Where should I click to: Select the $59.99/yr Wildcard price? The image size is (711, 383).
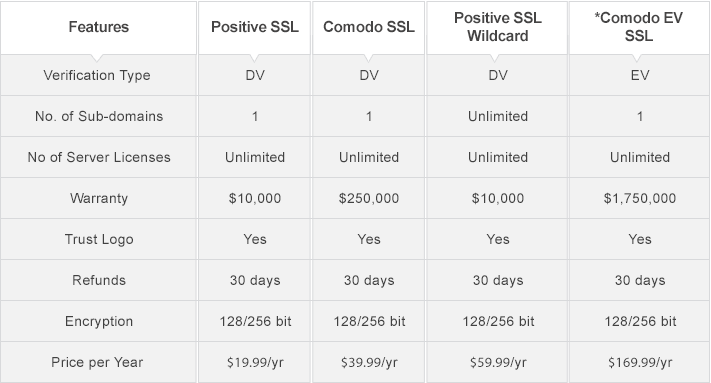click(498, 362)
